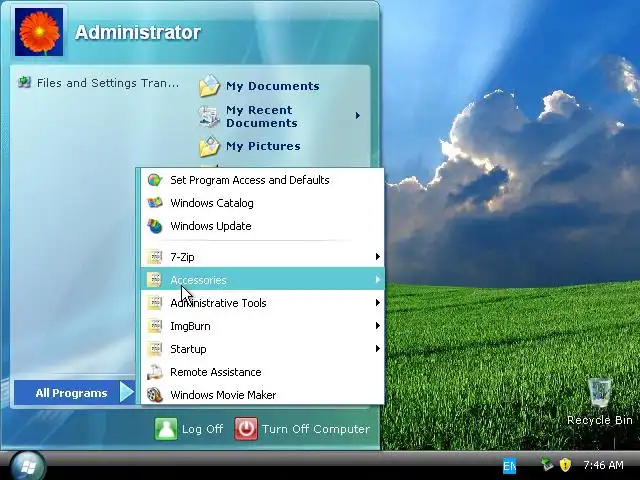The height and width of the screenshot is (480, 640).
Task: Open My Pictures via its label
Action: (x=263, y=146)
